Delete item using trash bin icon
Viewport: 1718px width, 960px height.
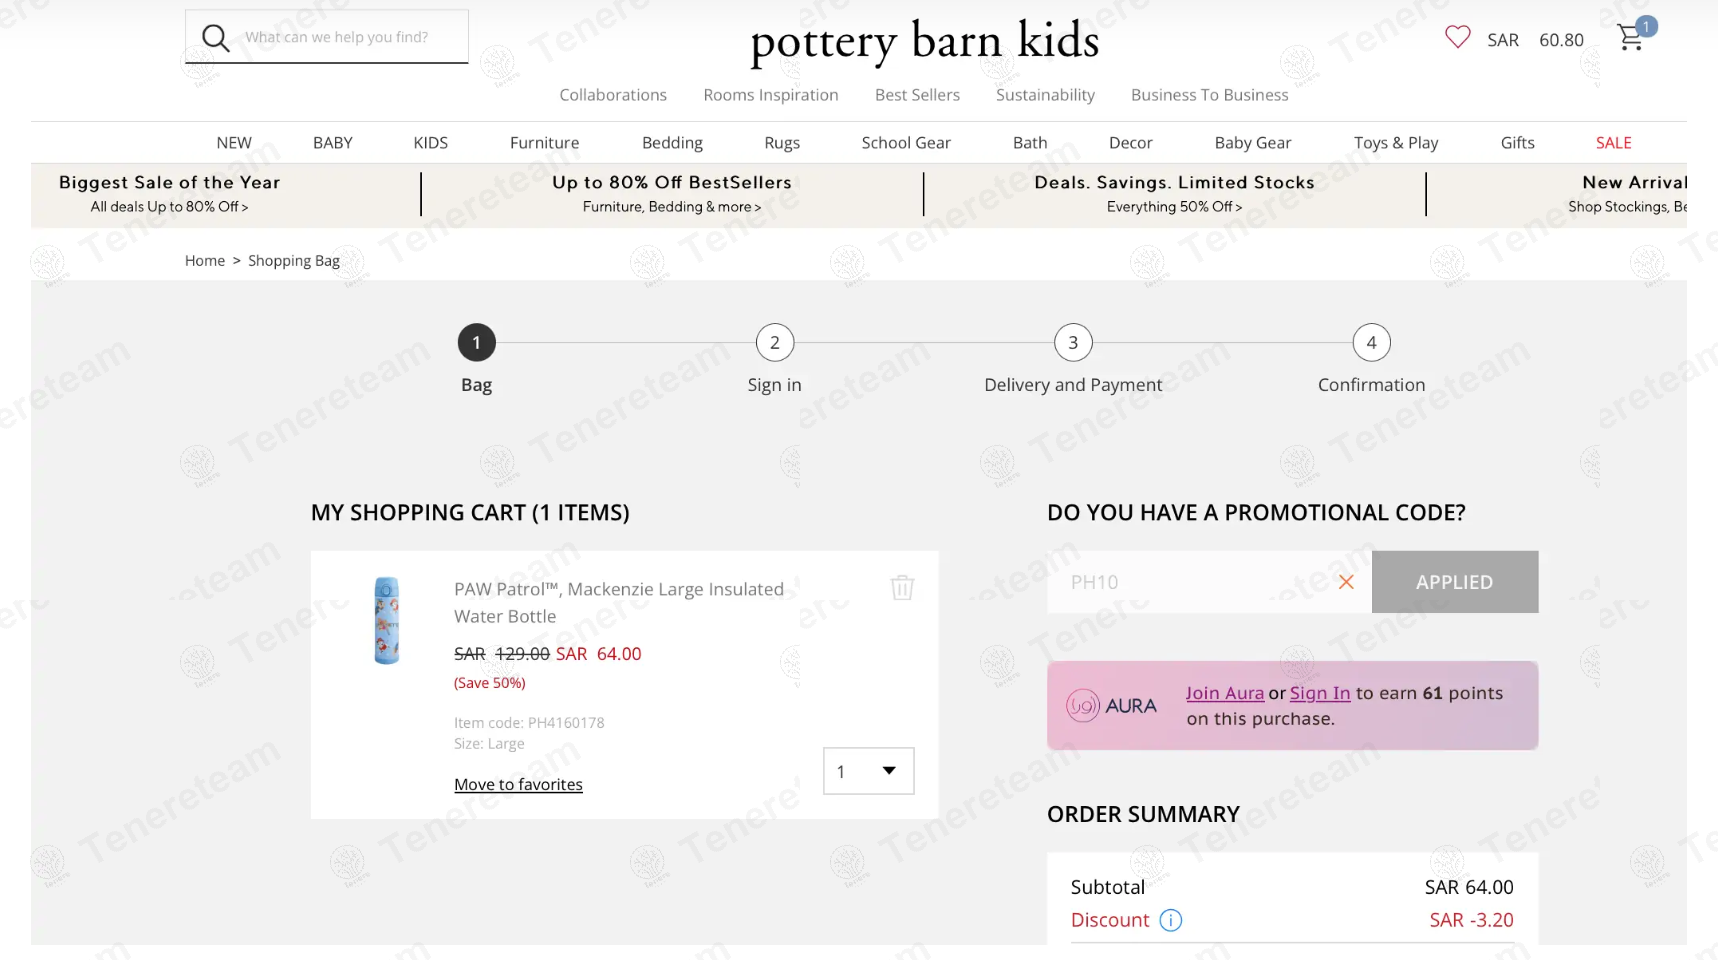pyautogui.click(x=902, y=587)
